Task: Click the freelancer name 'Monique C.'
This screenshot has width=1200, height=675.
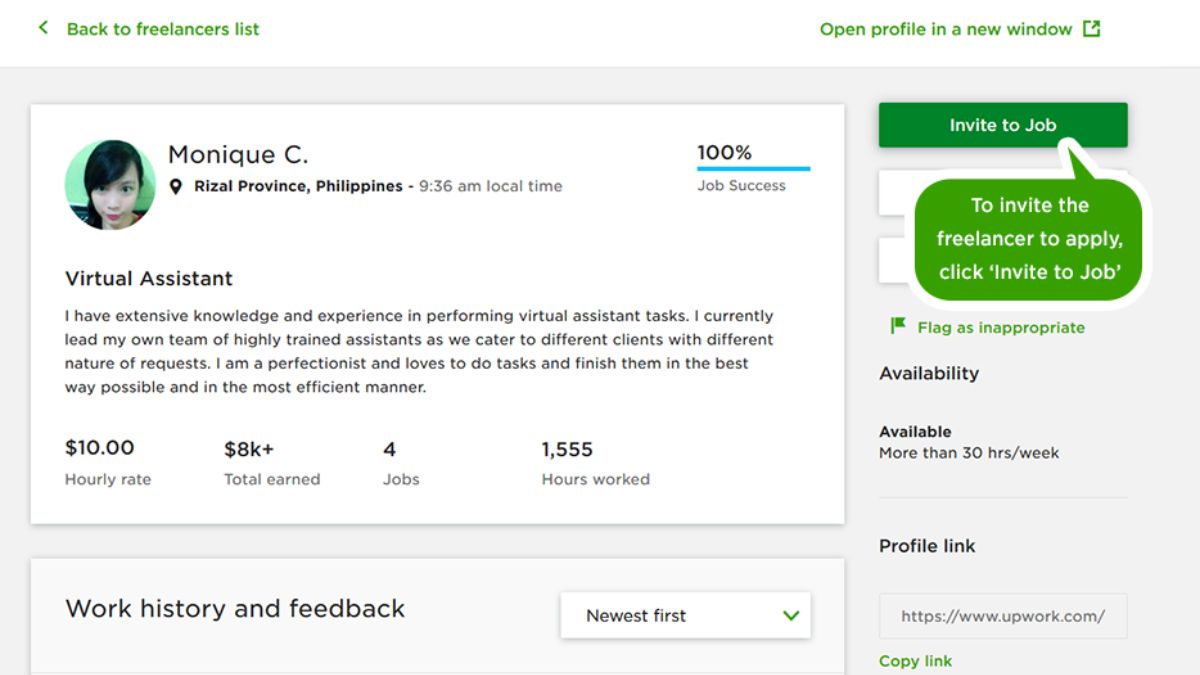Action: (x=239, y=154)
